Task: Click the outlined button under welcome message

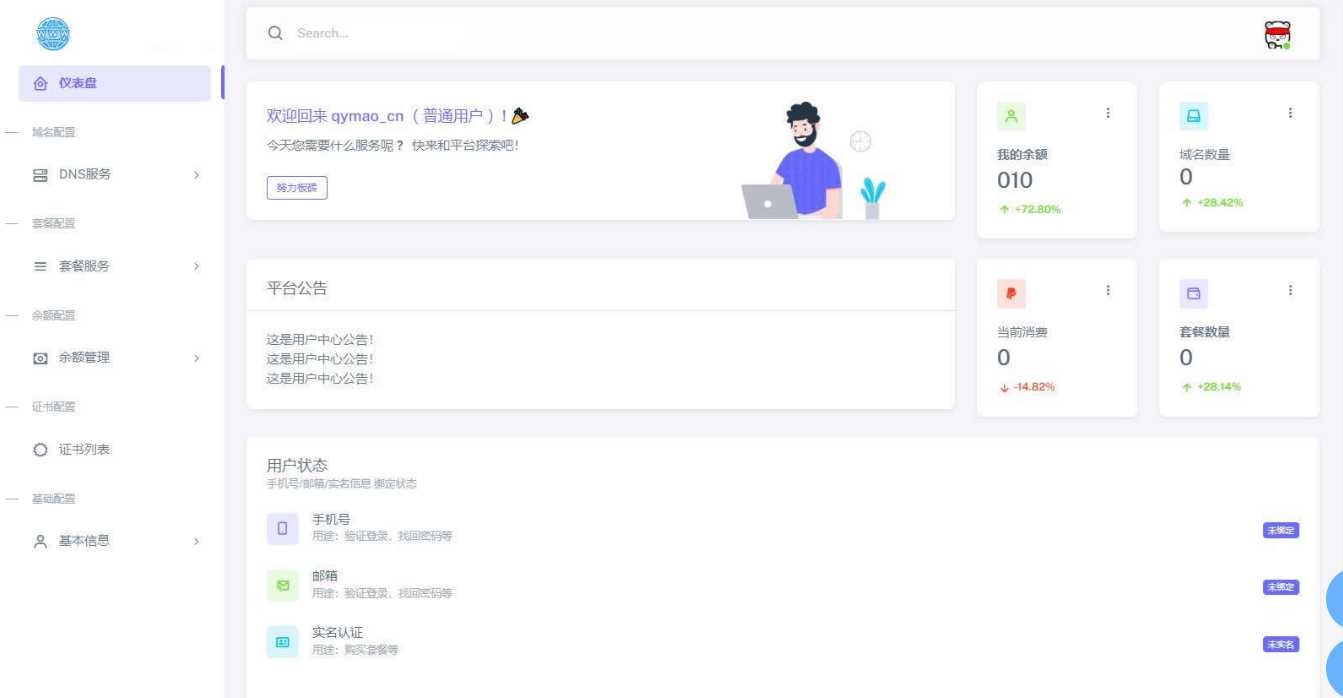Action: tap(297, 187)
